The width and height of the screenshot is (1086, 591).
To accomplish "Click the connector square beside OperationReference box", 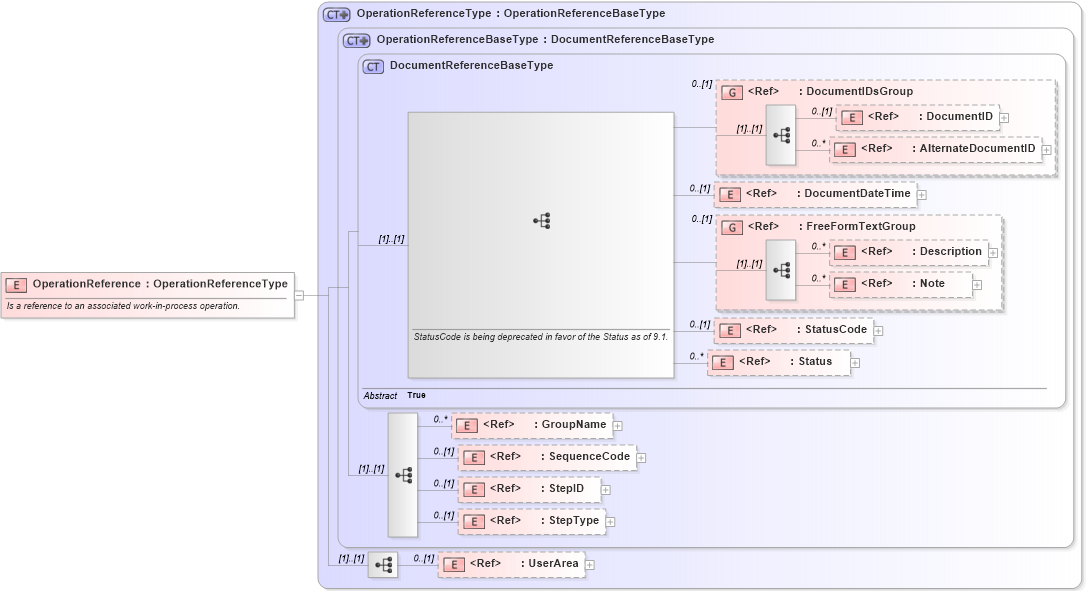I will pos(301,294).
